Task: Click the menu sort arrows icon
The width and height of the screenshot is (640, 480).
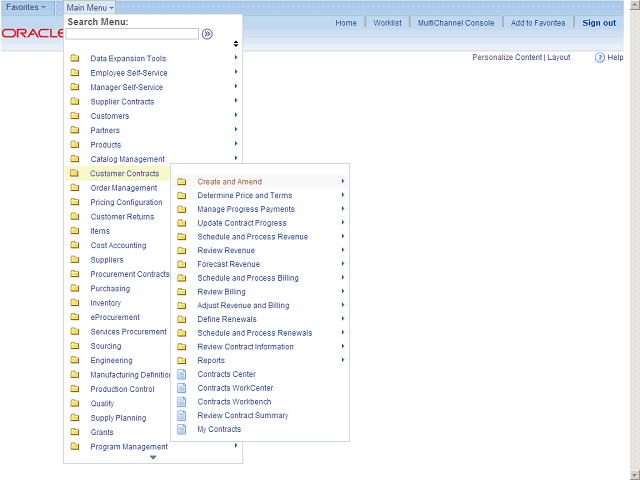Action: (236, 44)
